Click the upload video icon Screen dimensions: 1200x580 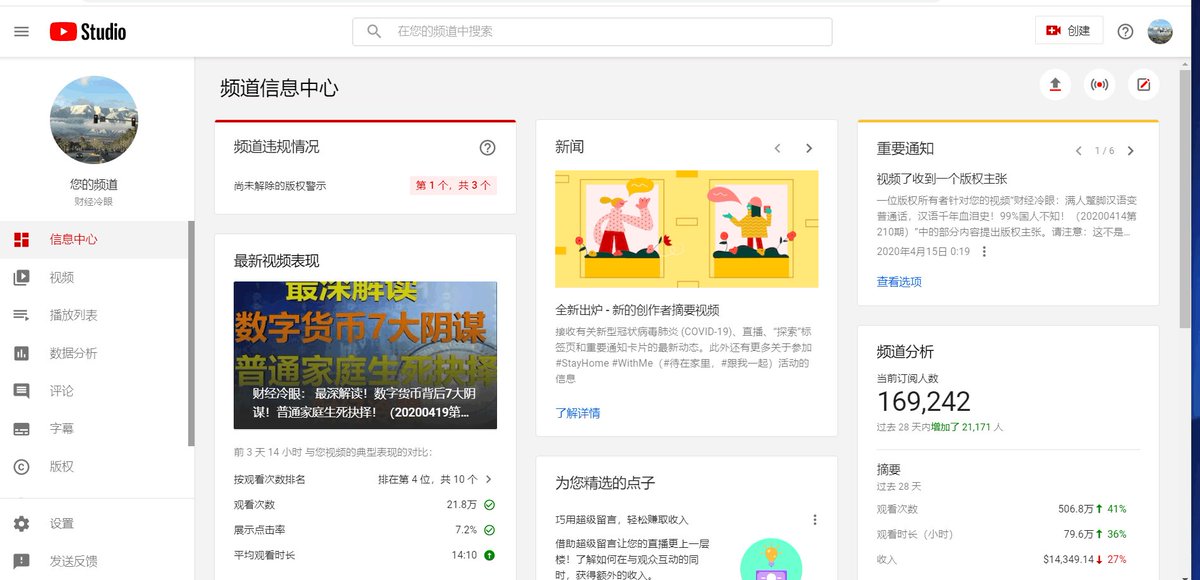pos(1054,85)
